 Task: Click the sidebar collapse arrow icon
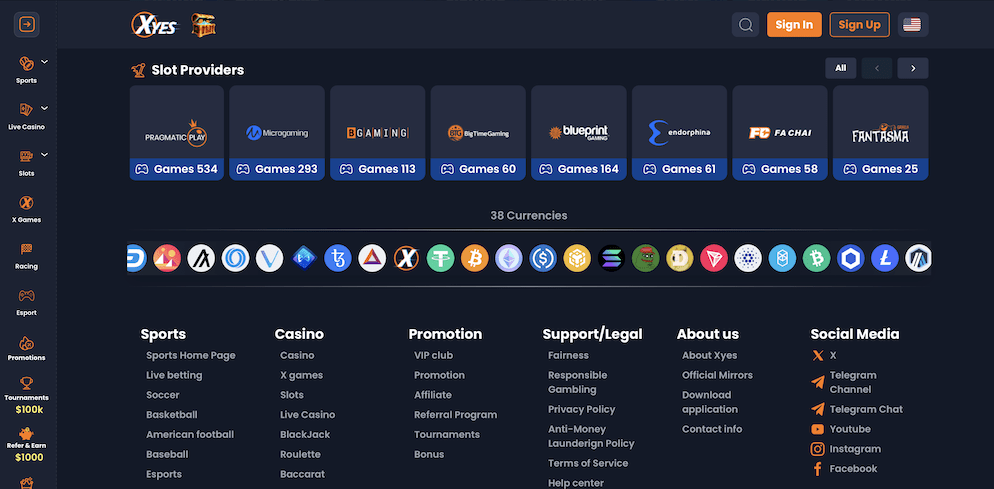point(27,25)
